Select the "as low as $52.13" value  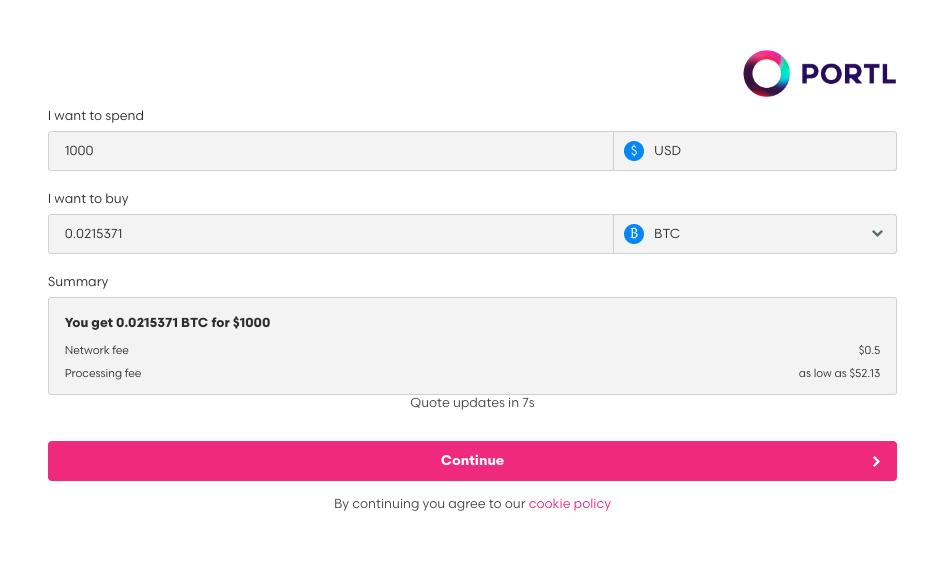(839, 373)
